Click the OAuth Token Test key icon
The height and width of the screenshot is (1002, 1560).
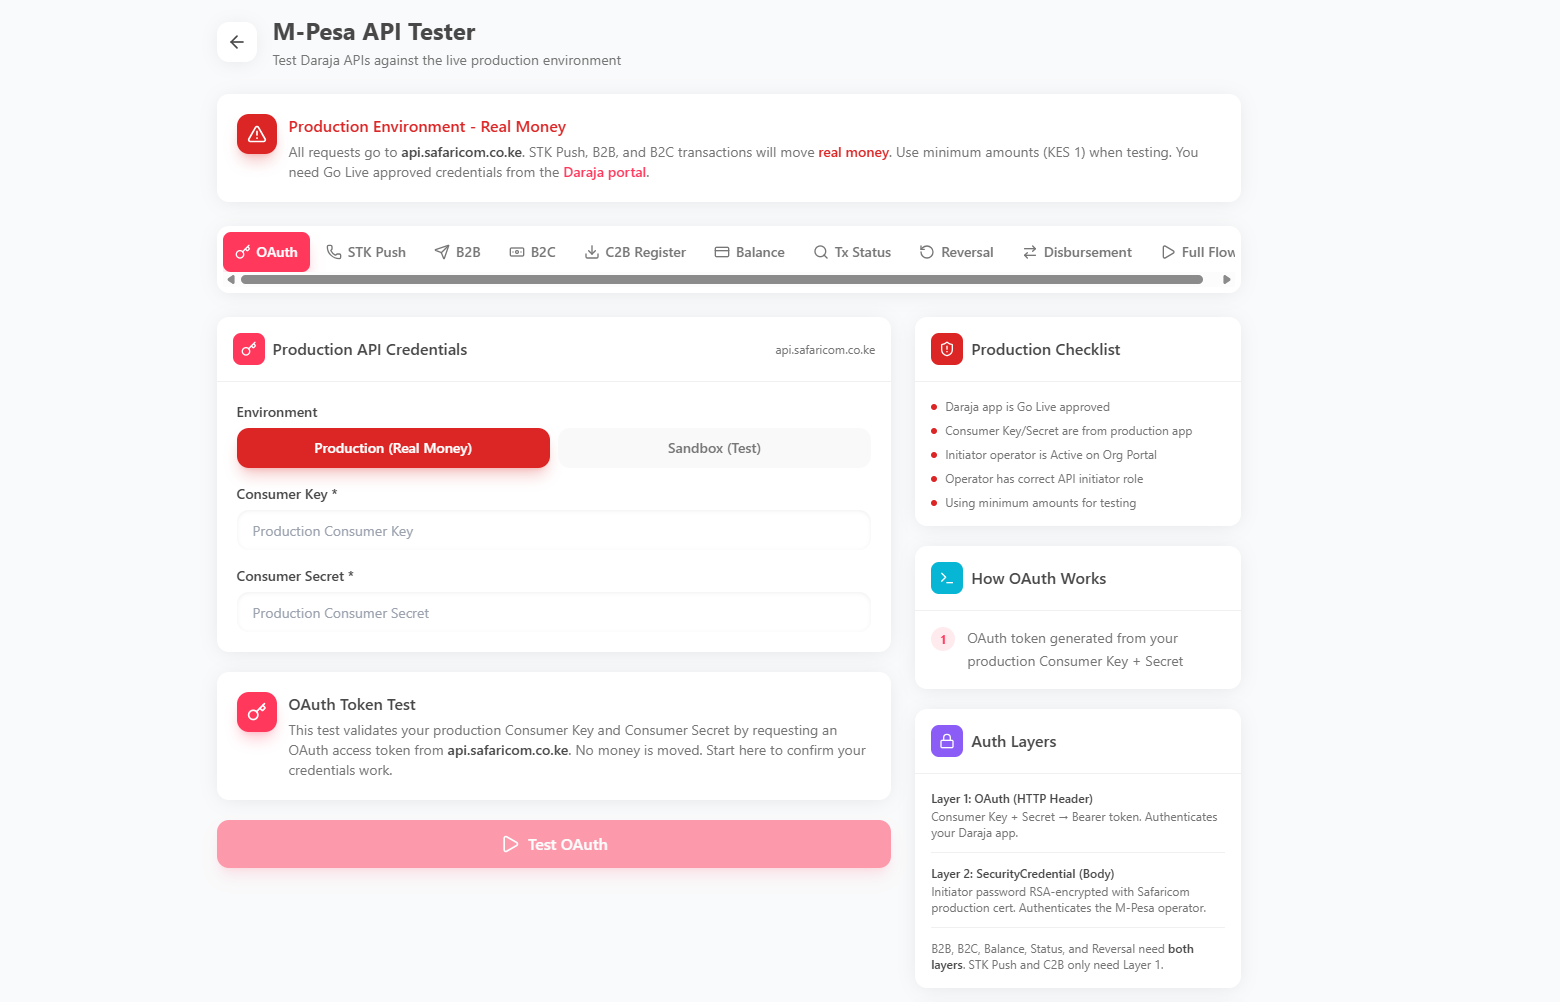257,712
